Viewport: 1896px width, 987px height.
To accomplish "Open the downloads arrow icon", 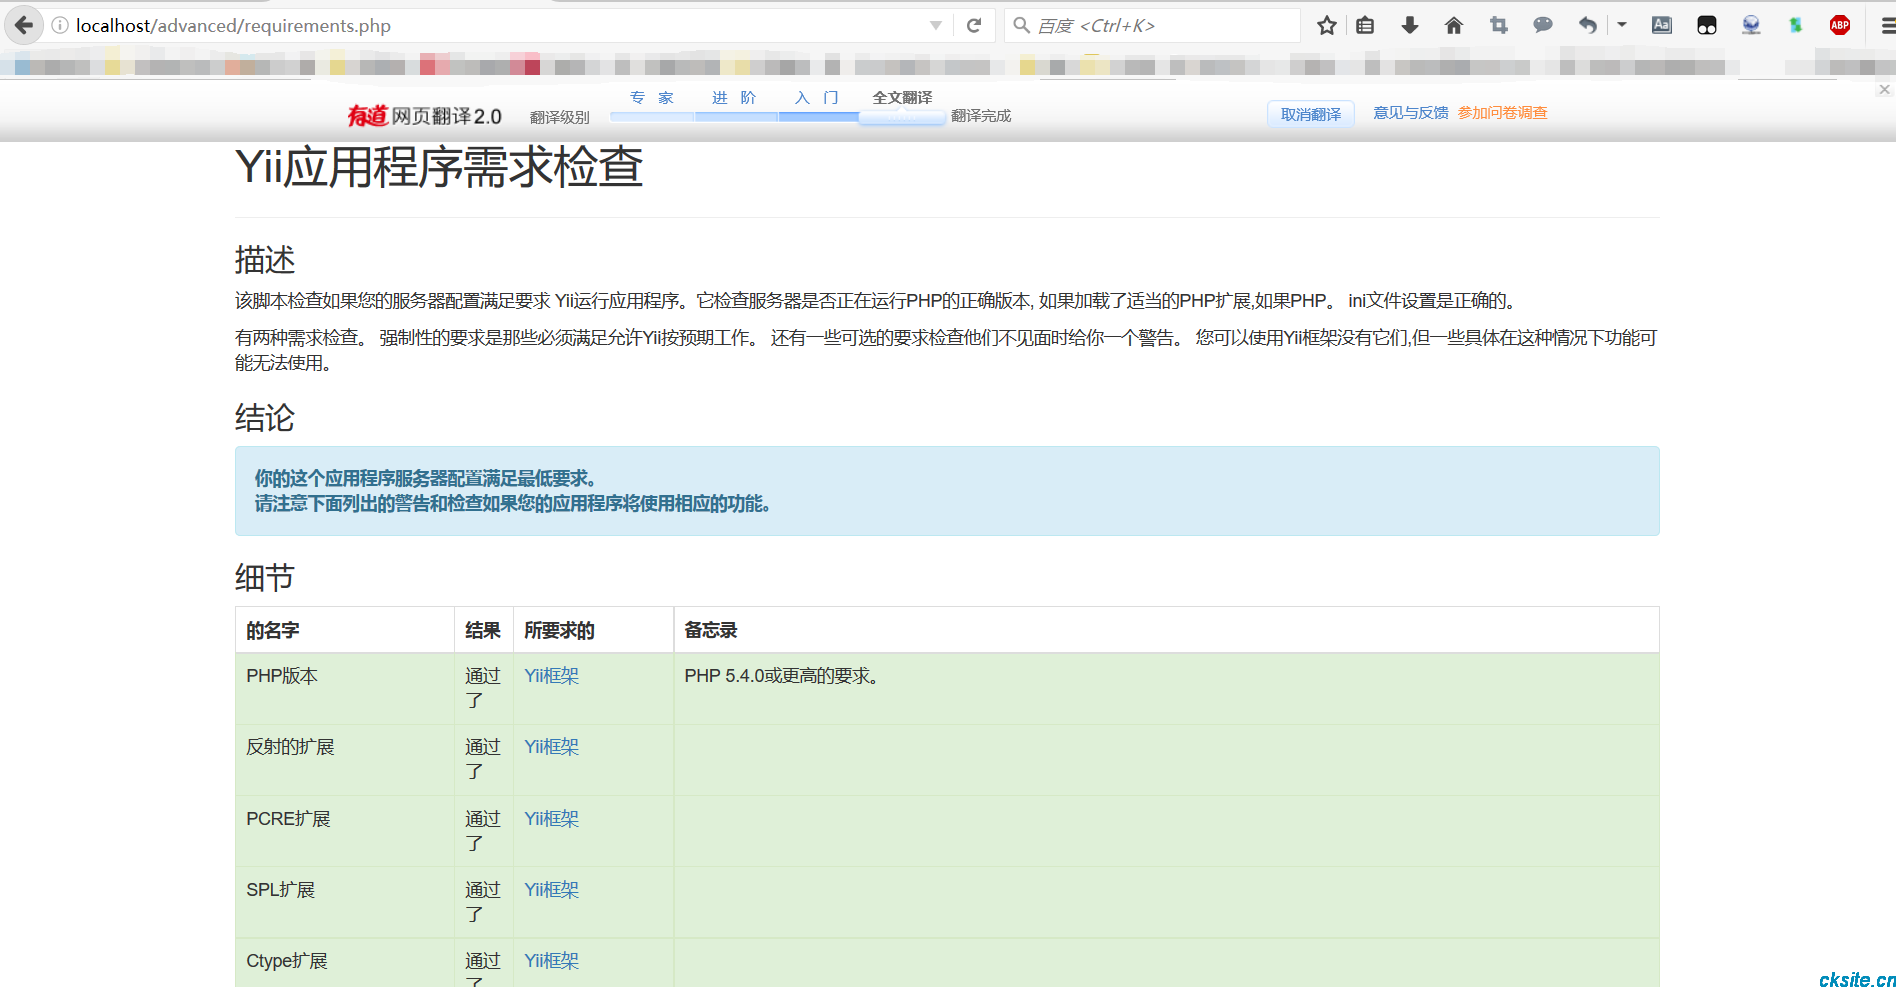I will [1410, 25].
